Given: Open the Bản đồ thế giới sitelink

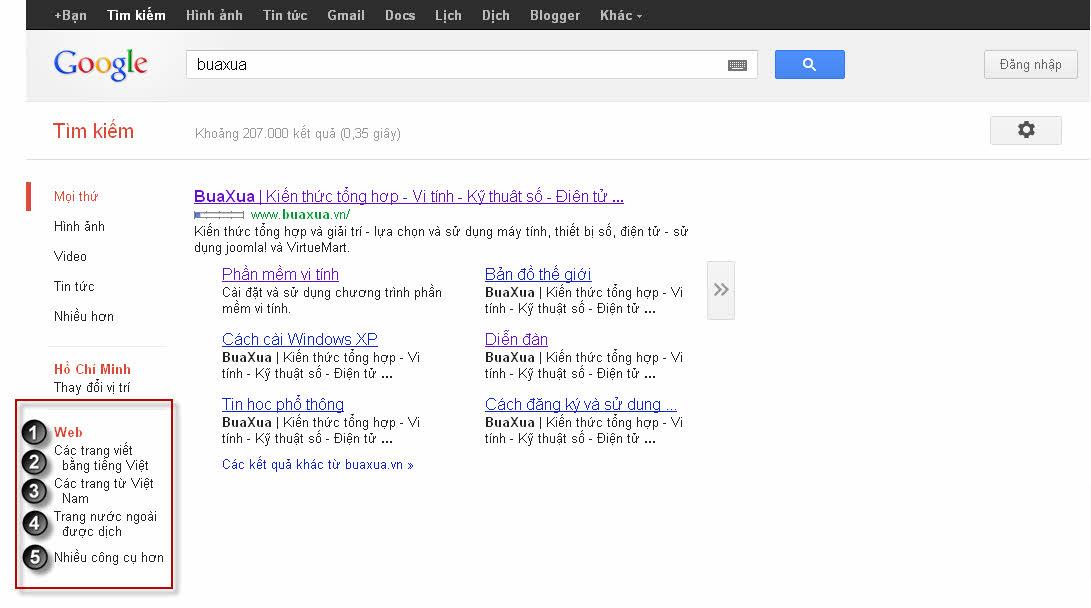Looking at the screenshot, I should tap(538, 275).
